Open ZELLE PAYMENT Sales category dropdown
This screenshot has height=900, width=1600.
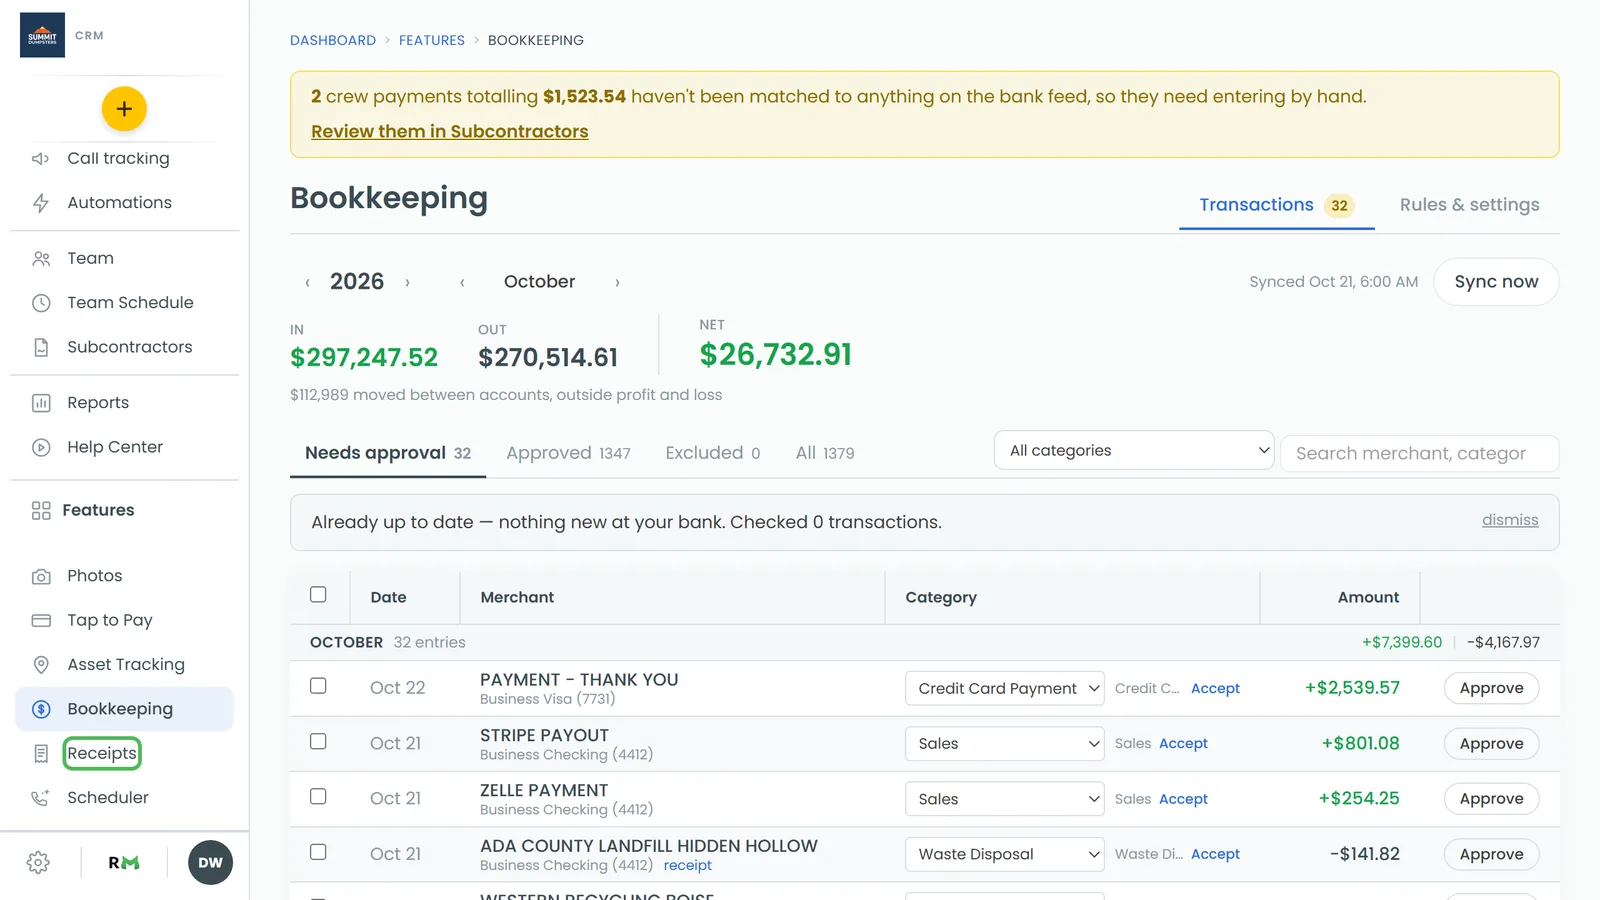pos(1005,799)
